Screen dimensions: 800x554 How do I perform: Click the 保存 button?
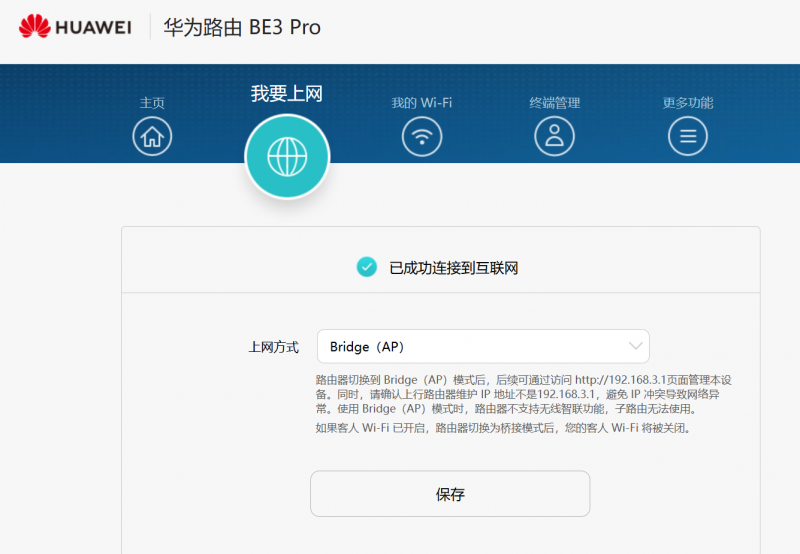coord(450,493)
